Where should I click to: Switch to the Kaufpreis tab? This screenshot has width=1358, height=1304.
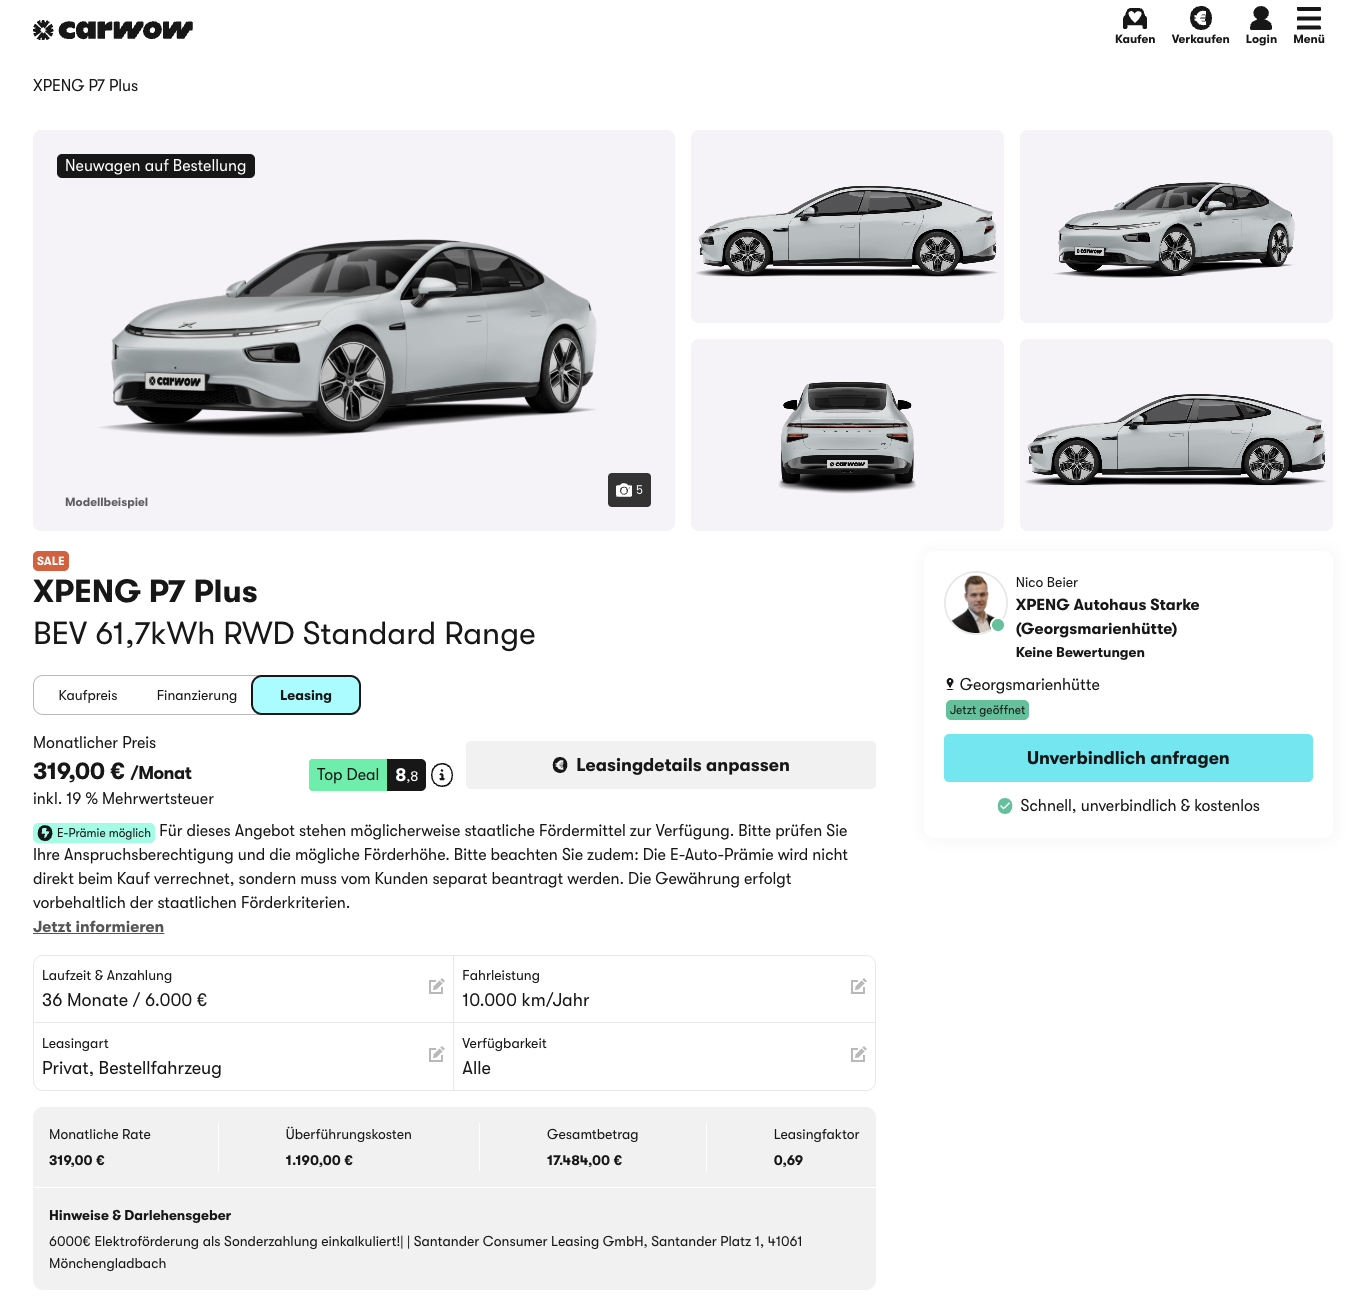[x=88, y=695]
